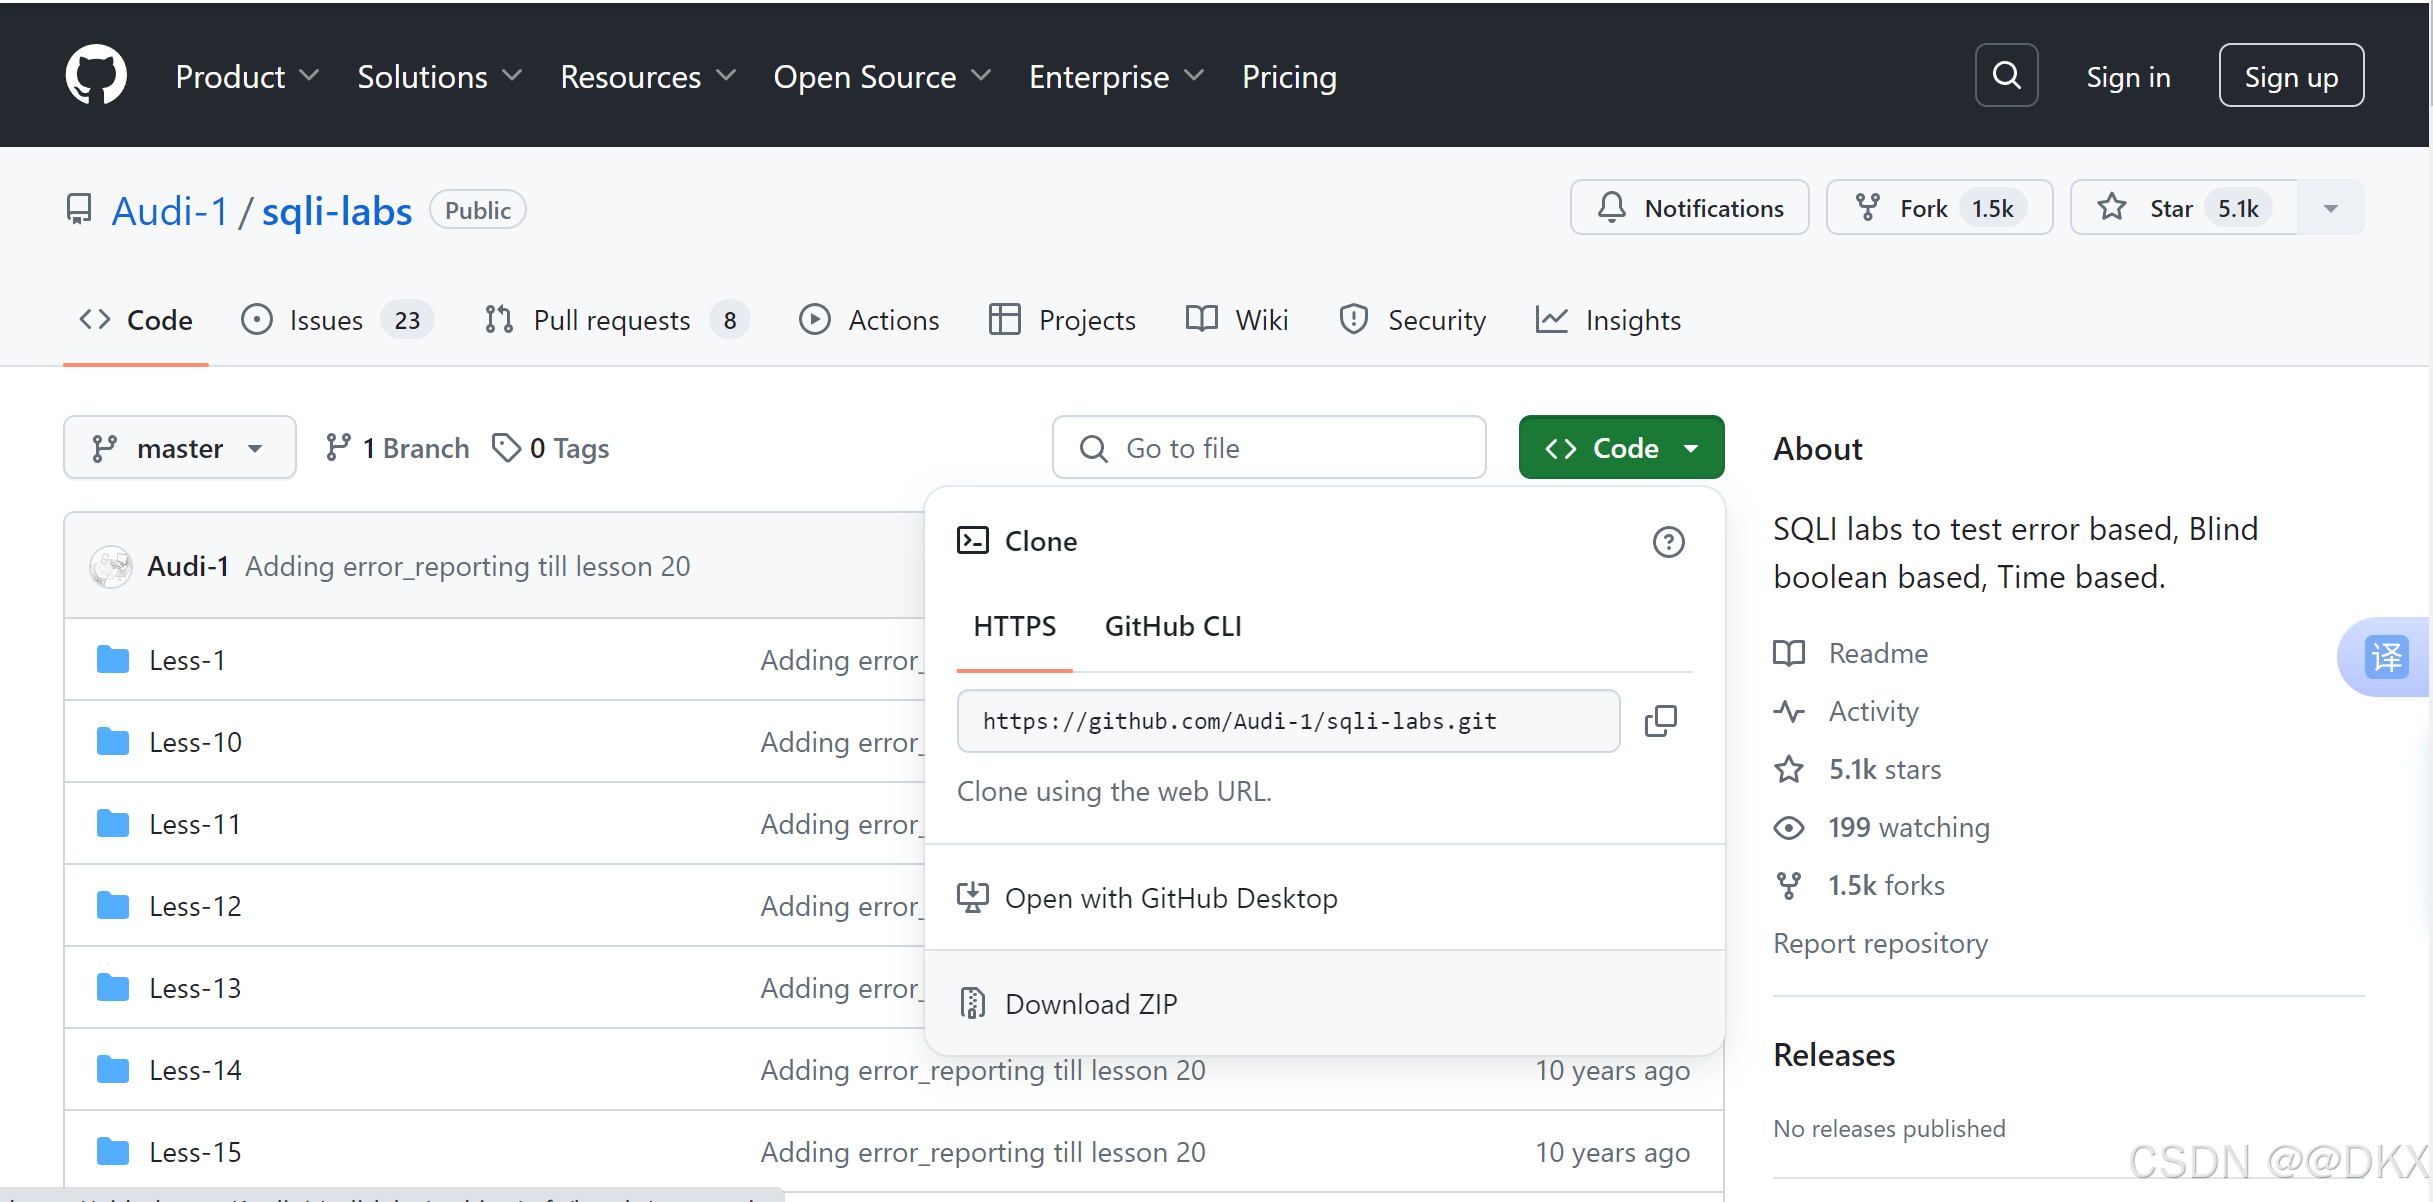Click the eye icon beside 199 watching

pos(1789,827)
